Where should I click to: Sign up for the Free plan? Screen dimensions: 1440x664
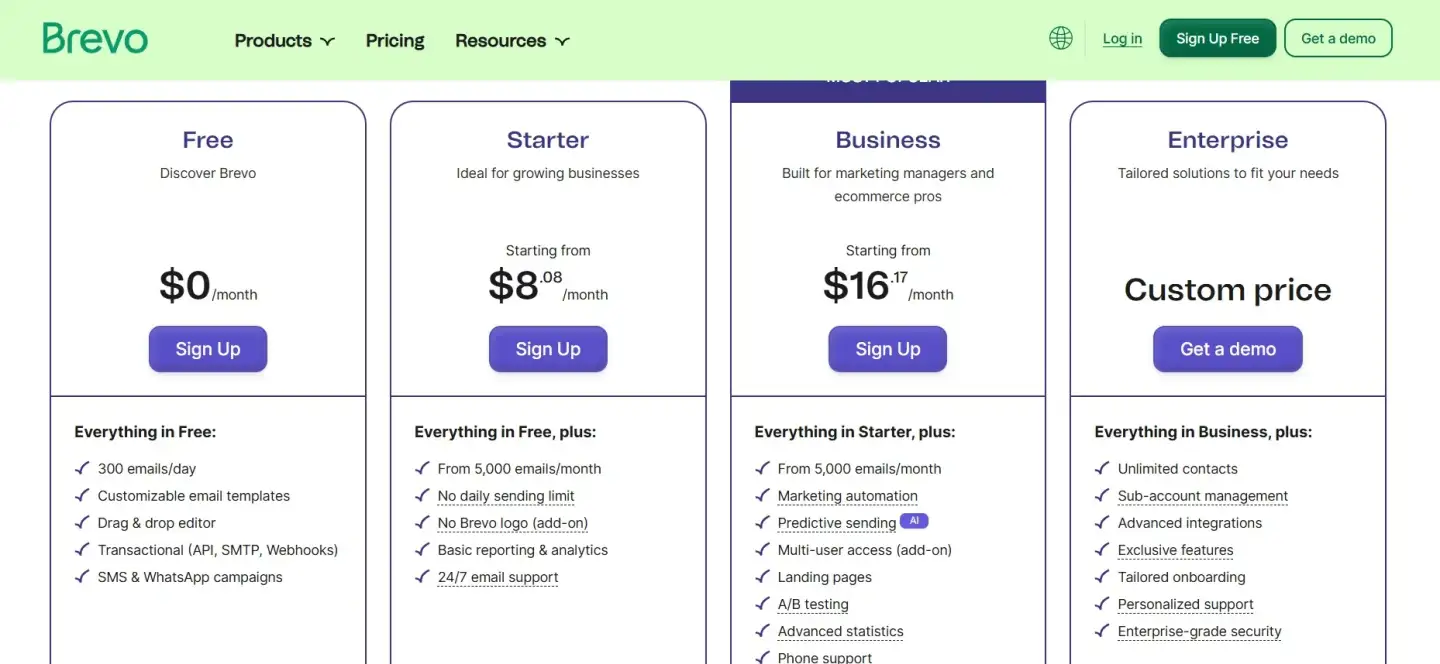click(x=208, y=349)
